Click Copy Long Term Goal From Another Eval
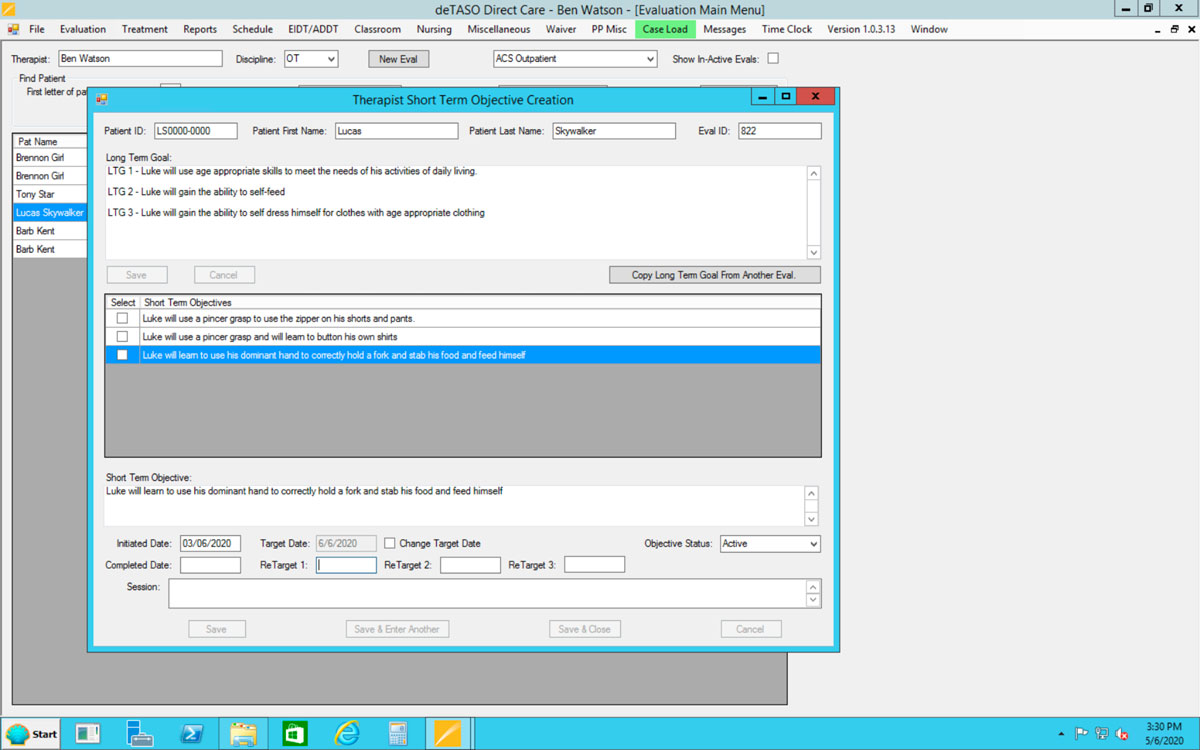 (714, 275)
